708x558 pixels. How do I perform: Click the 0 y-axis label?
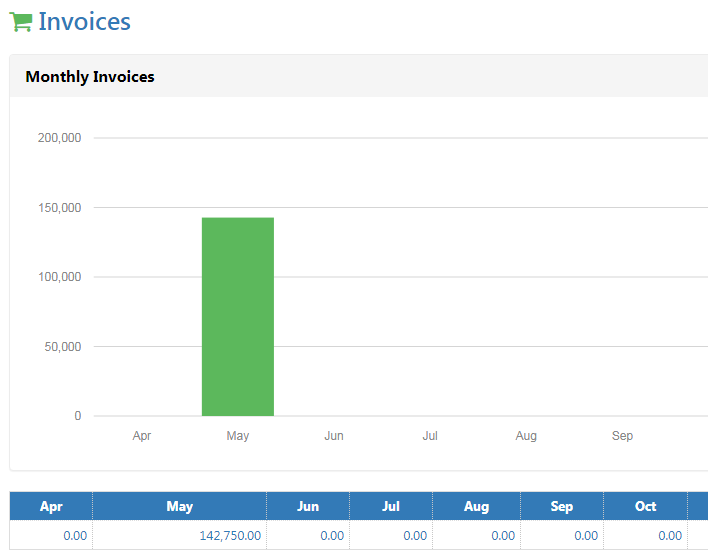[x=78, y=416]
